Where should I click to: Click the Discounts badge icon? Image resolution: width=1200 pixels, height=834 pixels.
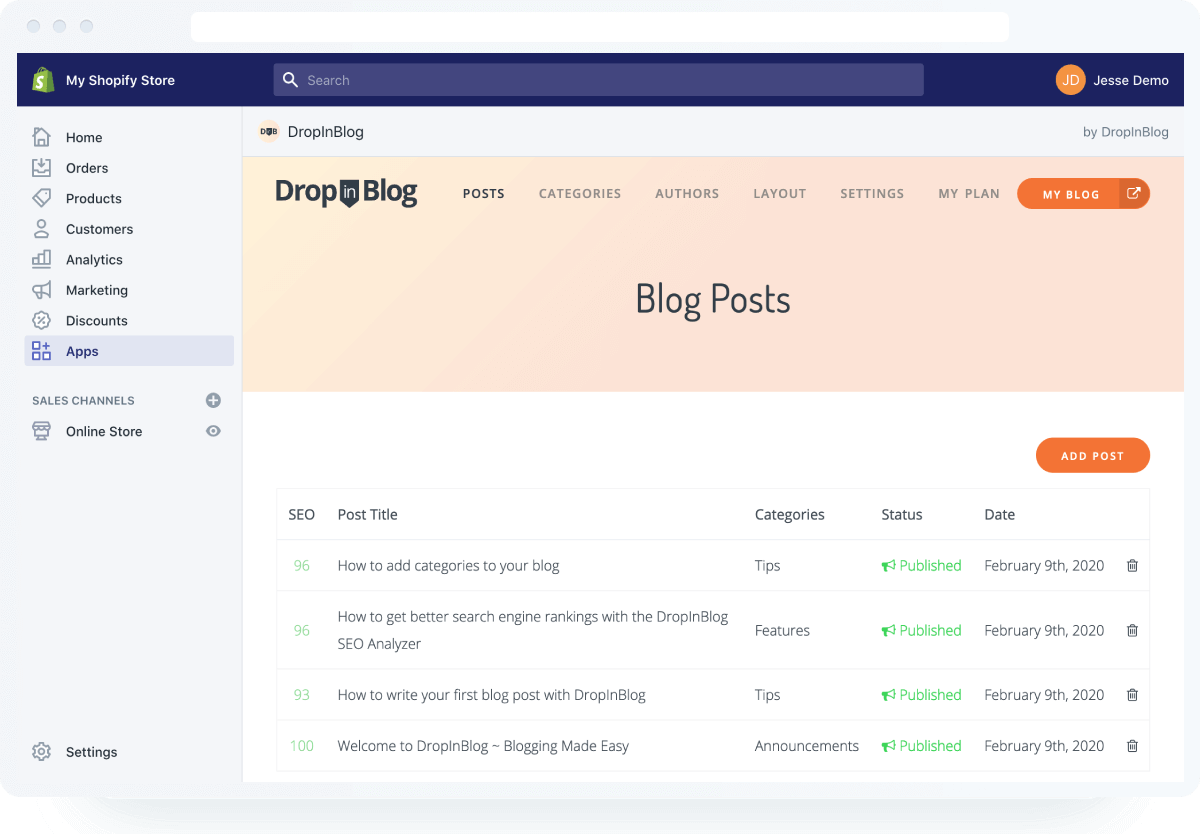[x=41, y=320]
